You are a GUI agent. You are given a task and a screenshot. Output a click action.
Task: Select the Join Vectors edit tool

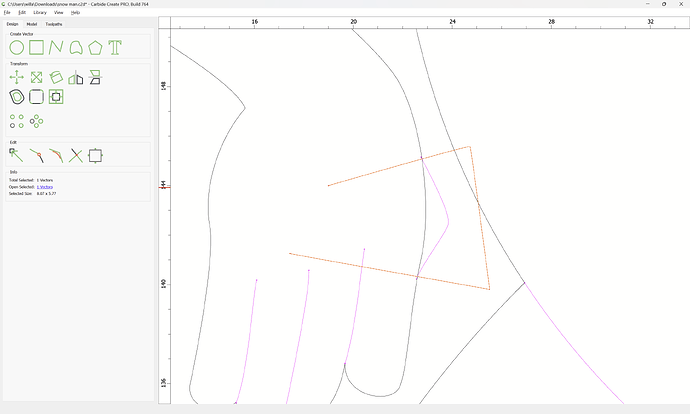[x=36, y=155]
